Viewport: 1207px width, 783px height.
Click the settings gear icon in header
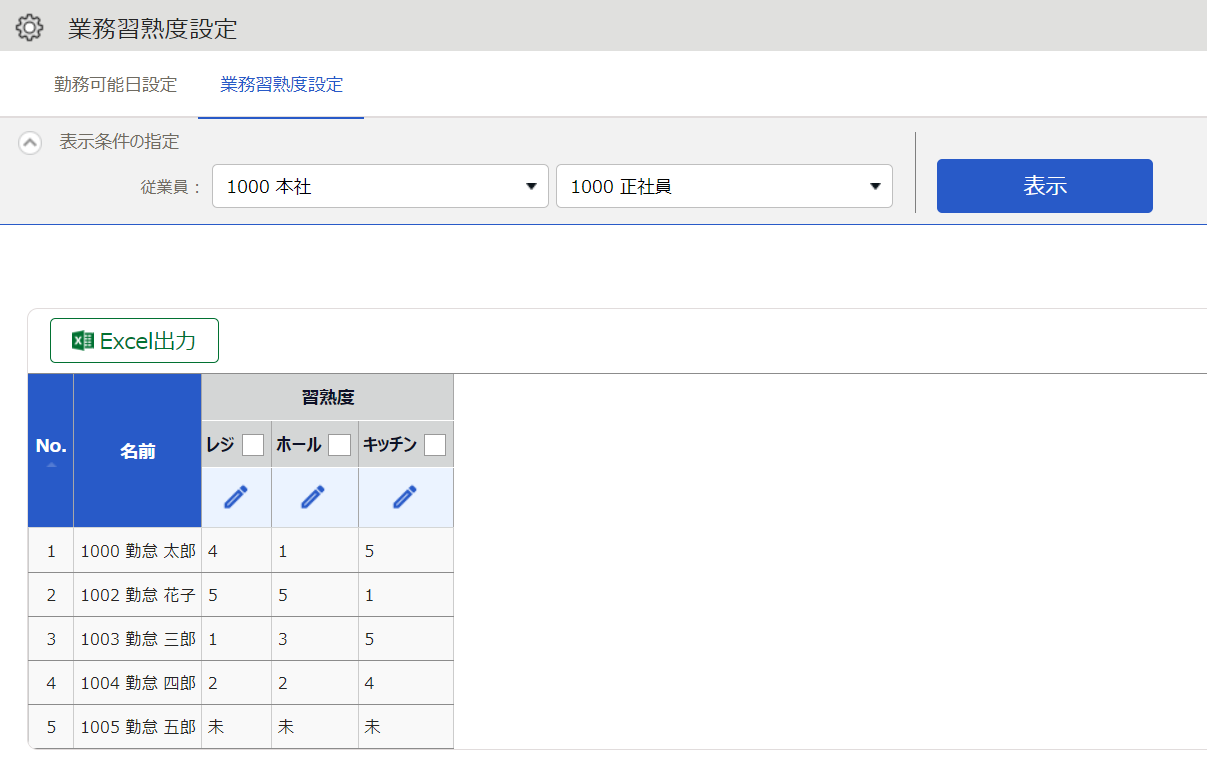click(x=30, y=27)
